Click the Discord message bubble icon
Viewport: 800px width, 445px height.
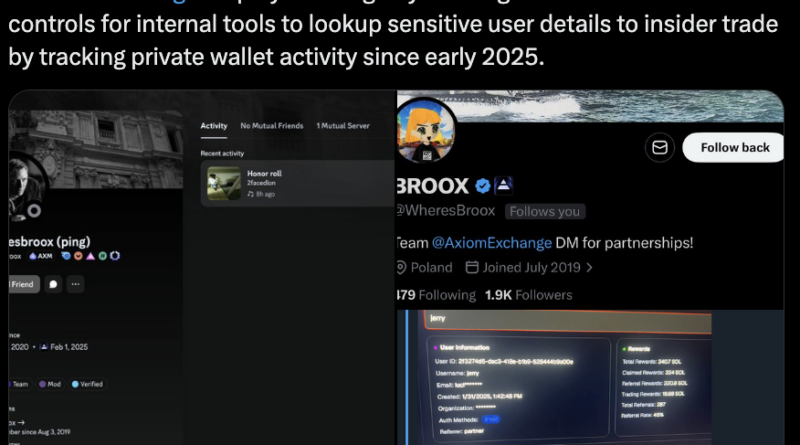[53, 284]
